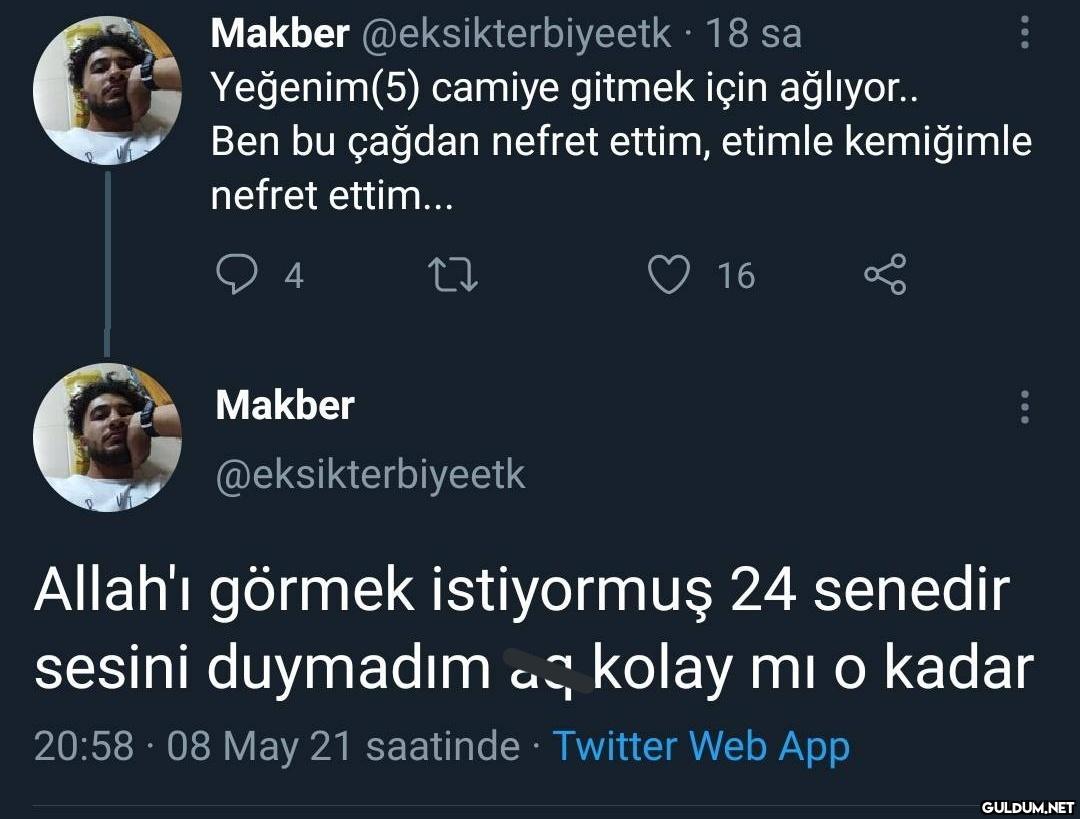
Task: Click the "18 sa" timestamp
Action: [754, 35]
